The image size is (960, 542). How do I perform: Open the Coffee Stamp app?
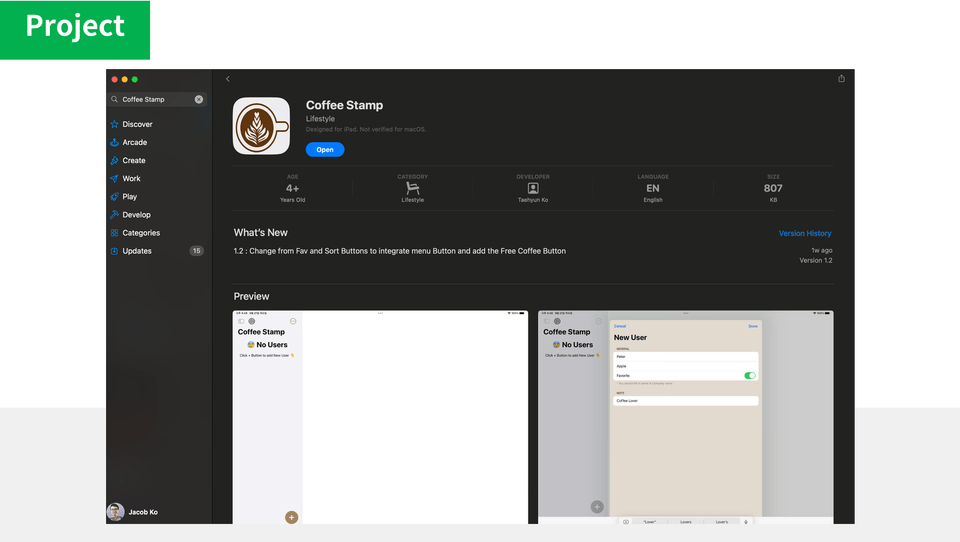[325, 149]
